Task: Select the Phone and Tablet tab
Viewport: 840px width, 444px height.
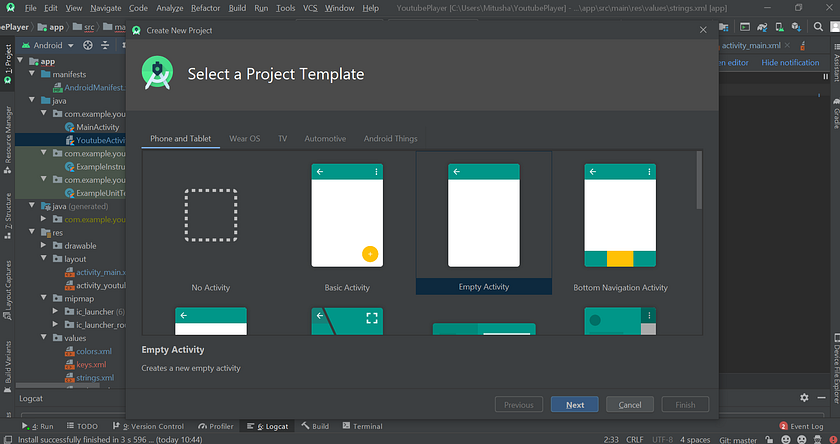Action: [x=181, y=138]
